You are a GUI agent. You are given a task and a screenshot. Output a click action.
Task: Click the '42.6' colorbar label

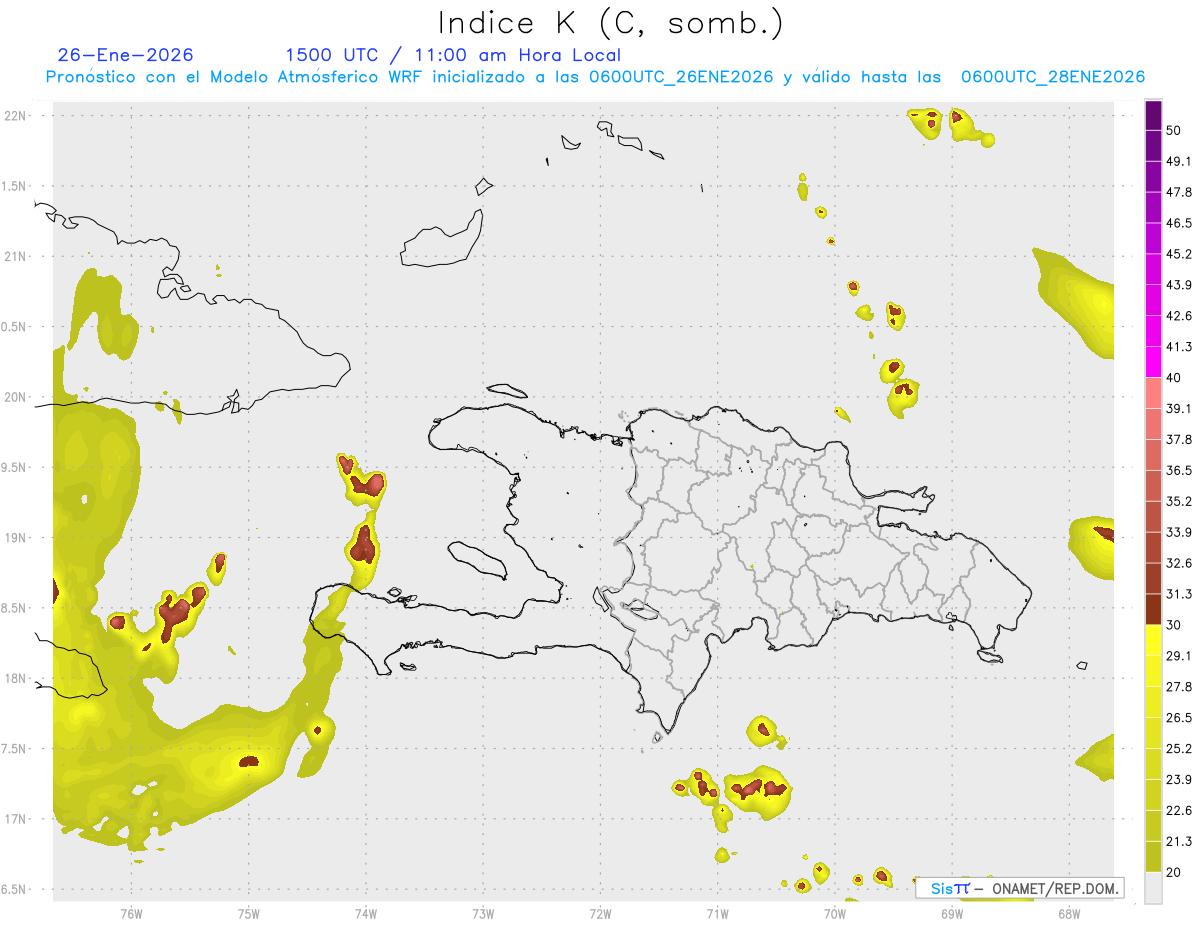tap(1179, 316)
